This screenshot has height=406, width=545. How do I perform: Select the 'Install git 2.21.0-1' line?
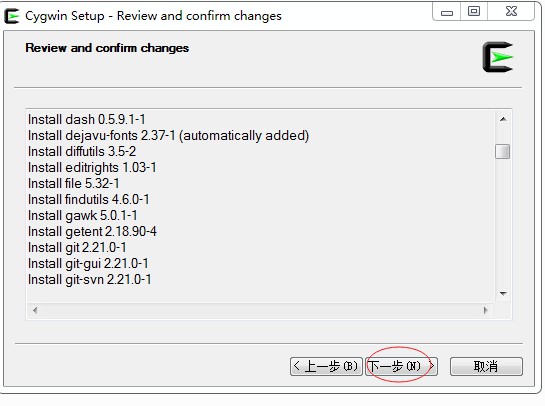point(77,247)
